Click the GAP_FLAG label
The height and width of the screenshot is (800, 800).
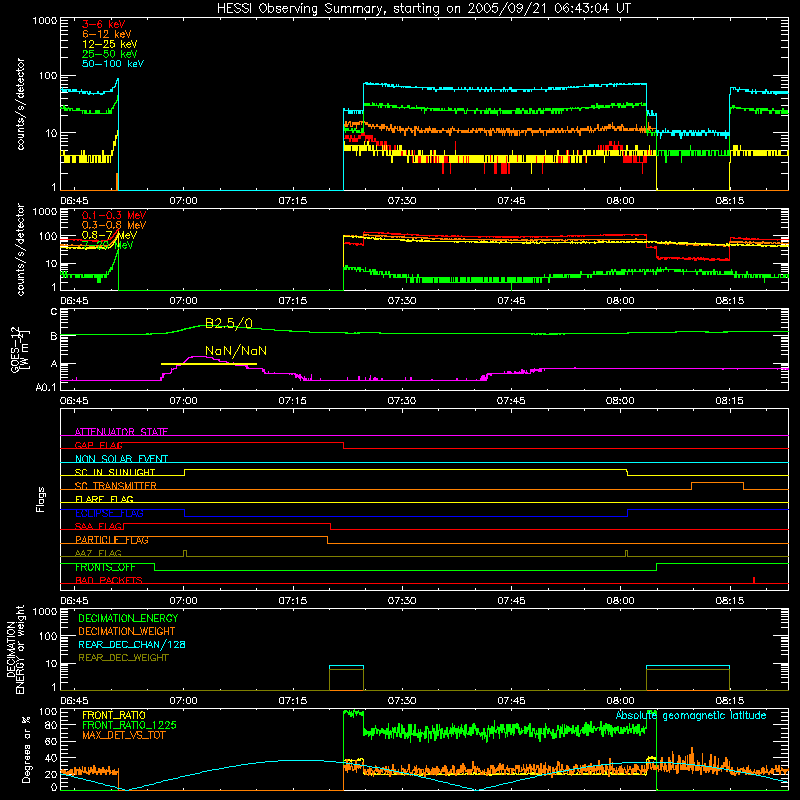[x=98, y=445]
